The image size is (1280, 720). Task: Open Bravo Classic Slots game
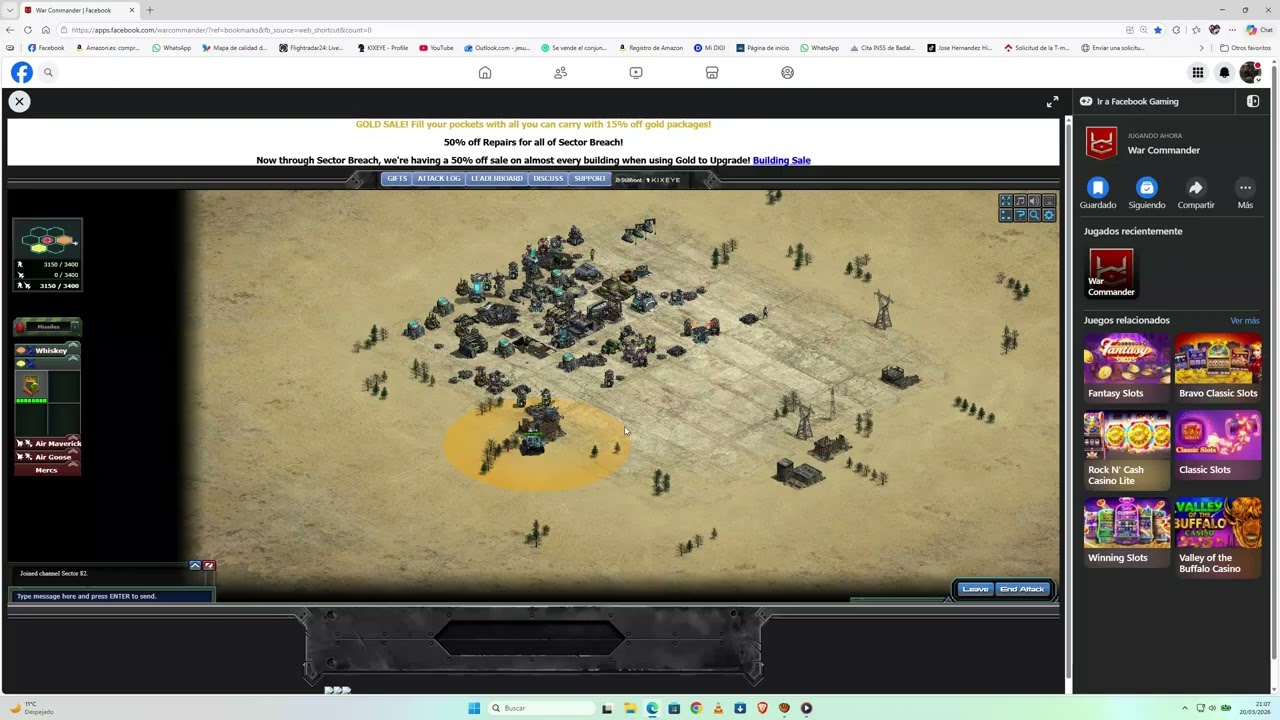1217,366
